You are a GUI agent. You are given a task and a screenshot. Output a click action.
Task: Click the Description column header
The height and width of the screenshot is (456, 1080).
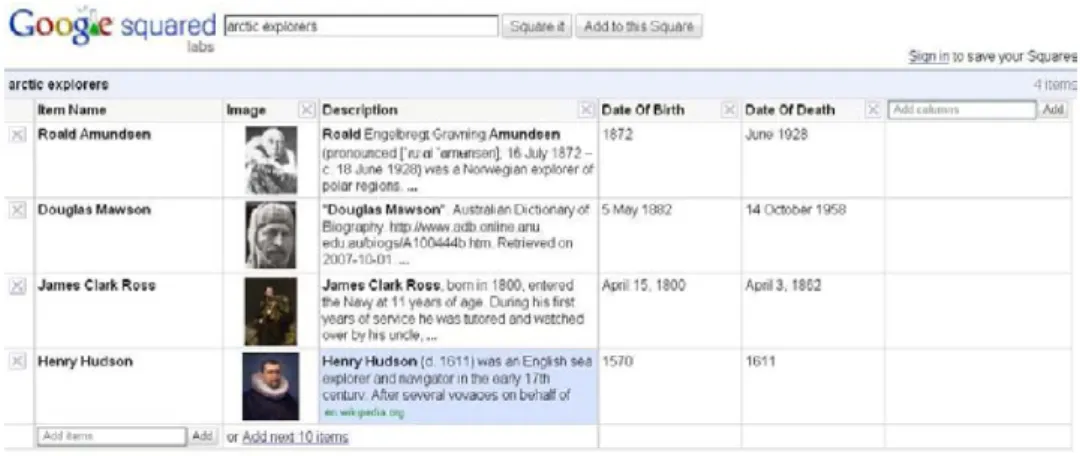point(360,110)
